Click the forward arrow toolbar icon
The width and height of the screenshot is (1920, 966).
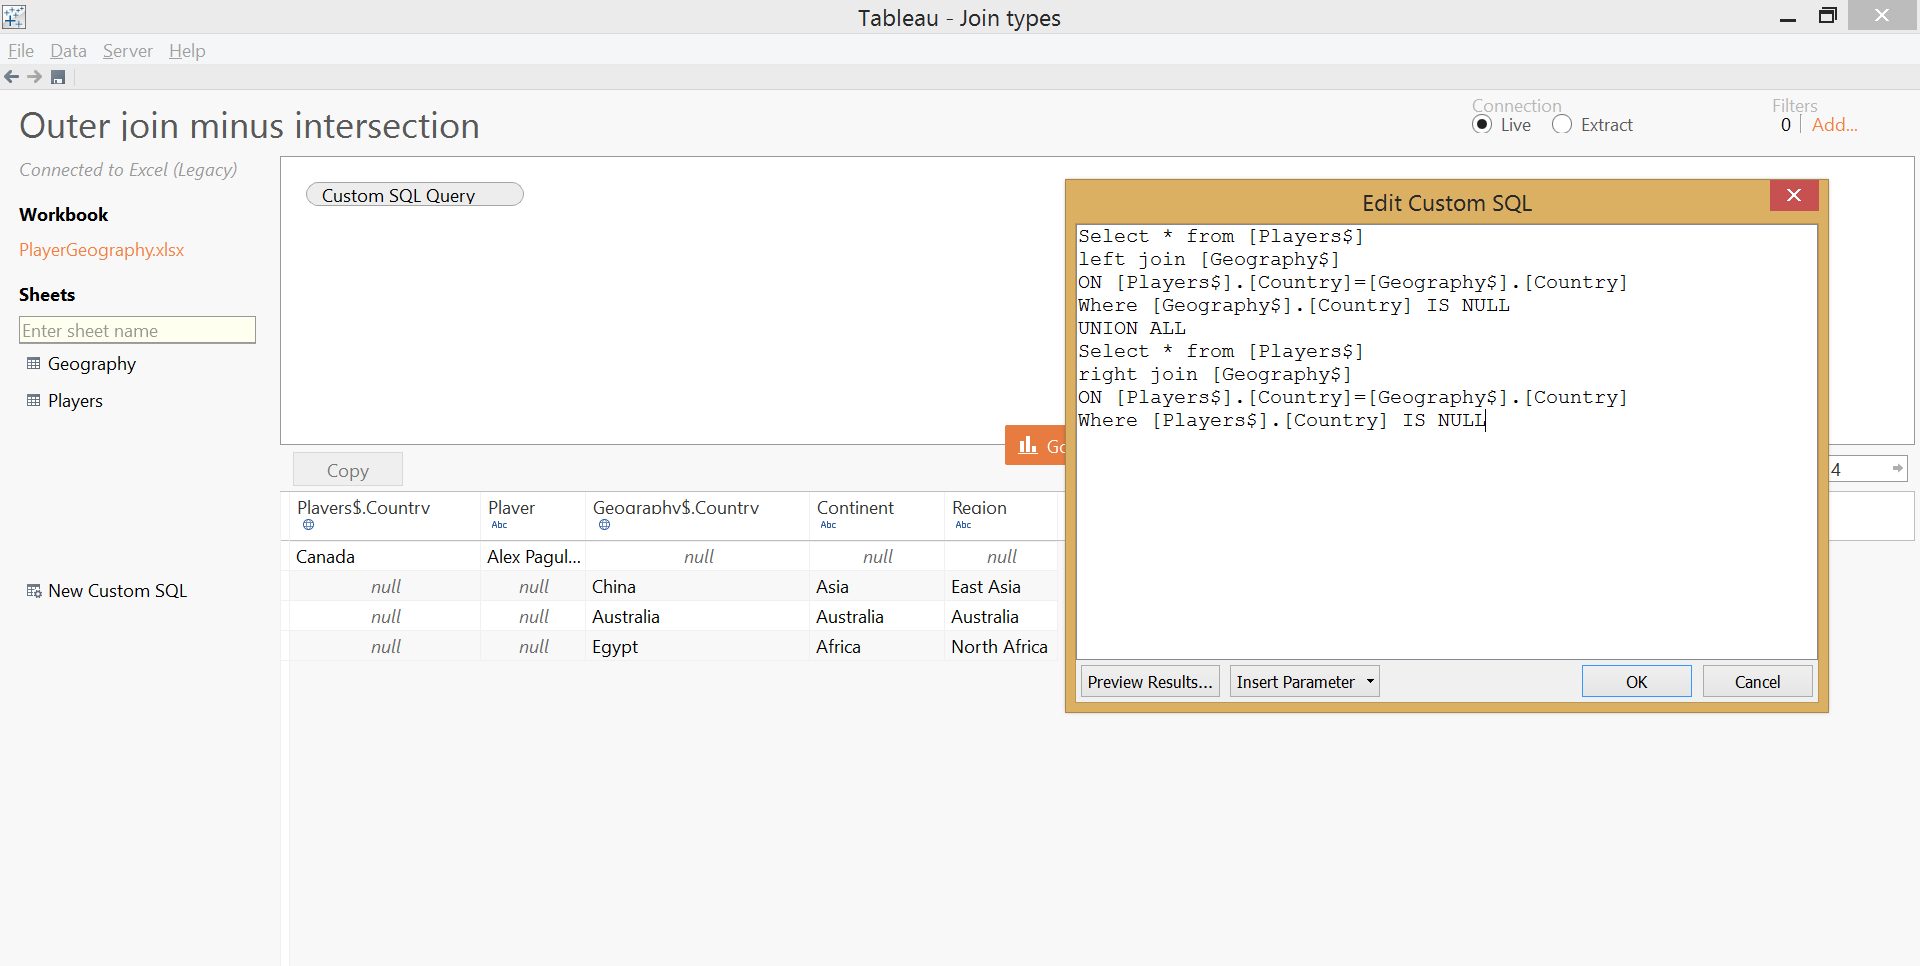coord(35,77)
